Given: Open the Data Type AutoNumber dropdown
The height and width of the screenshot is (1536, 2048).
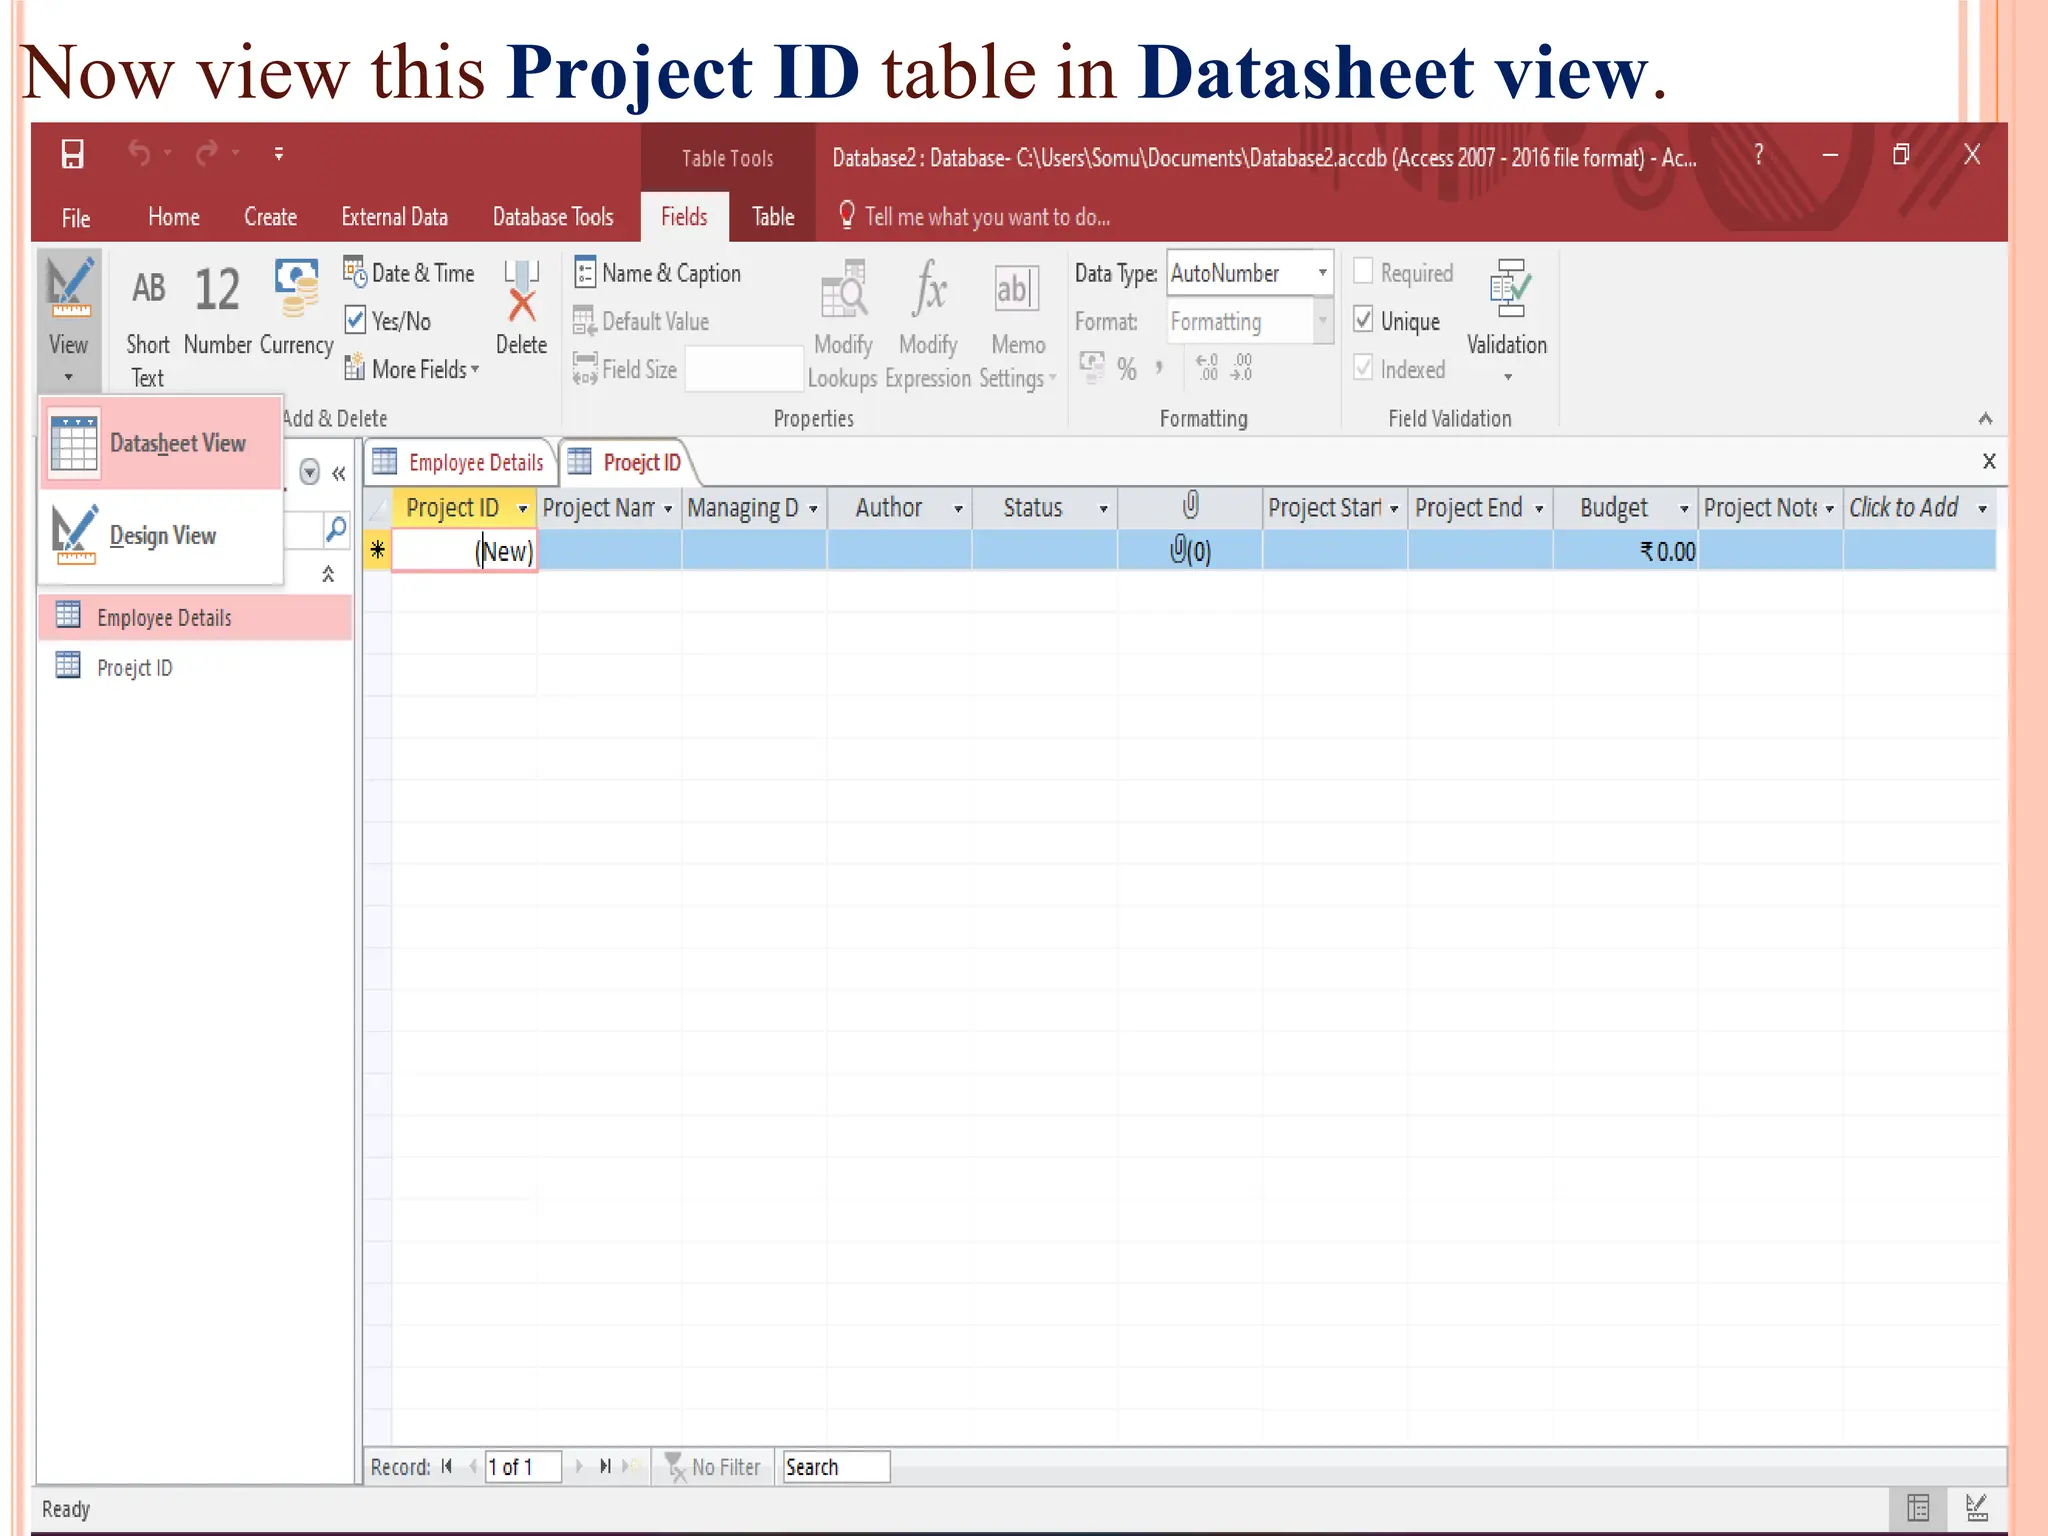Looking at the screenshot, I should tap(1322, 273).
